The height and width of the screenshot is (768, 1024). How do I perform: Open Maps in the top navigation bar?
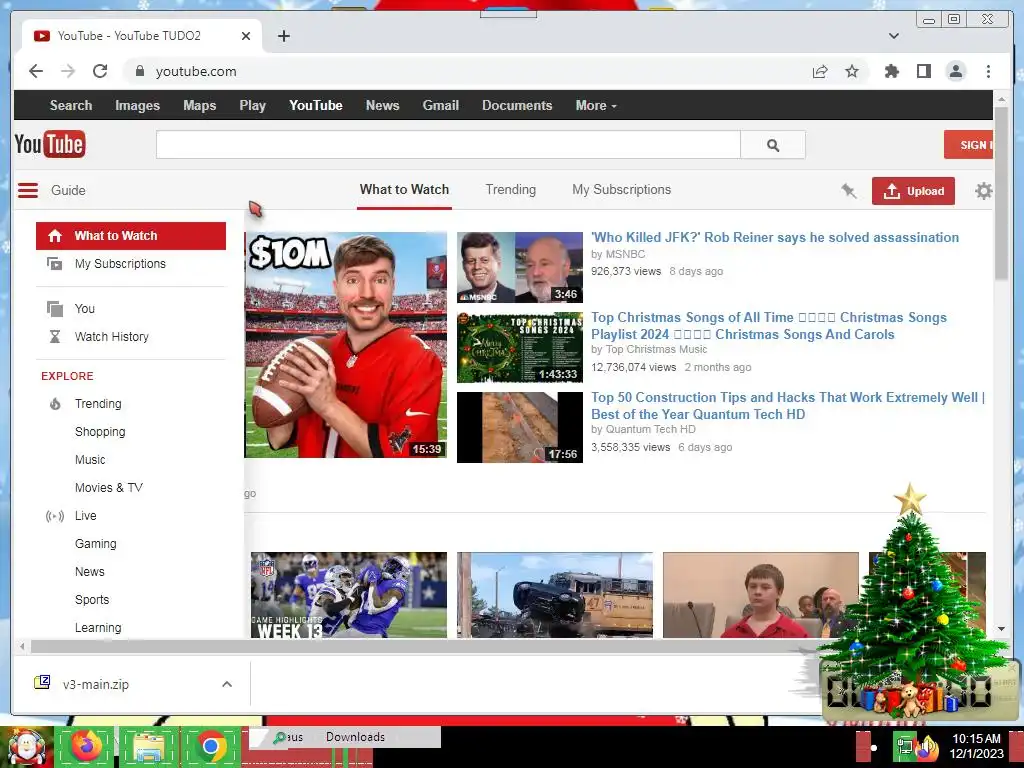pyautogui.click(x=200, y=105)
